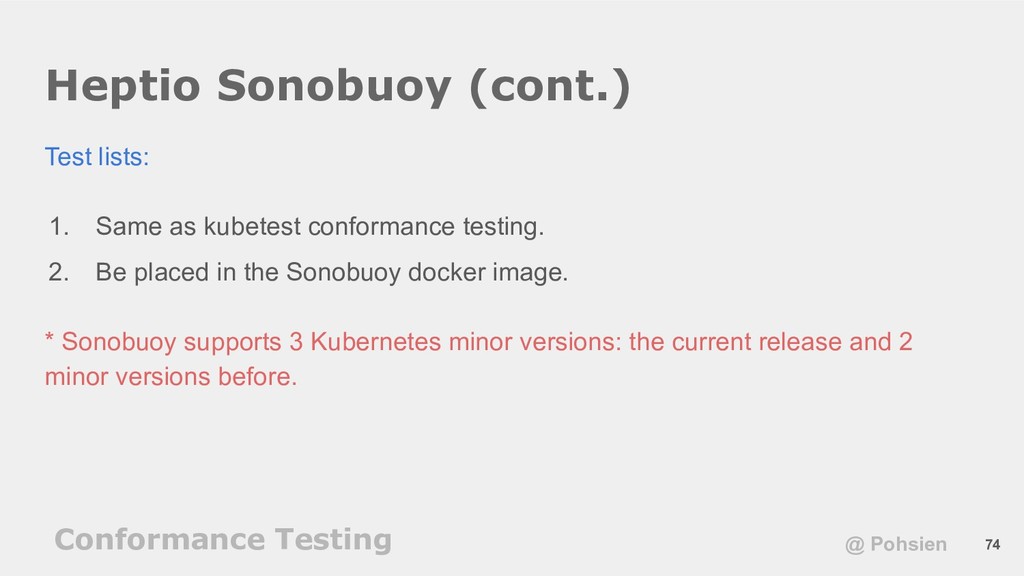
Task: Click the slide number 74
Action: pos(992,544)
